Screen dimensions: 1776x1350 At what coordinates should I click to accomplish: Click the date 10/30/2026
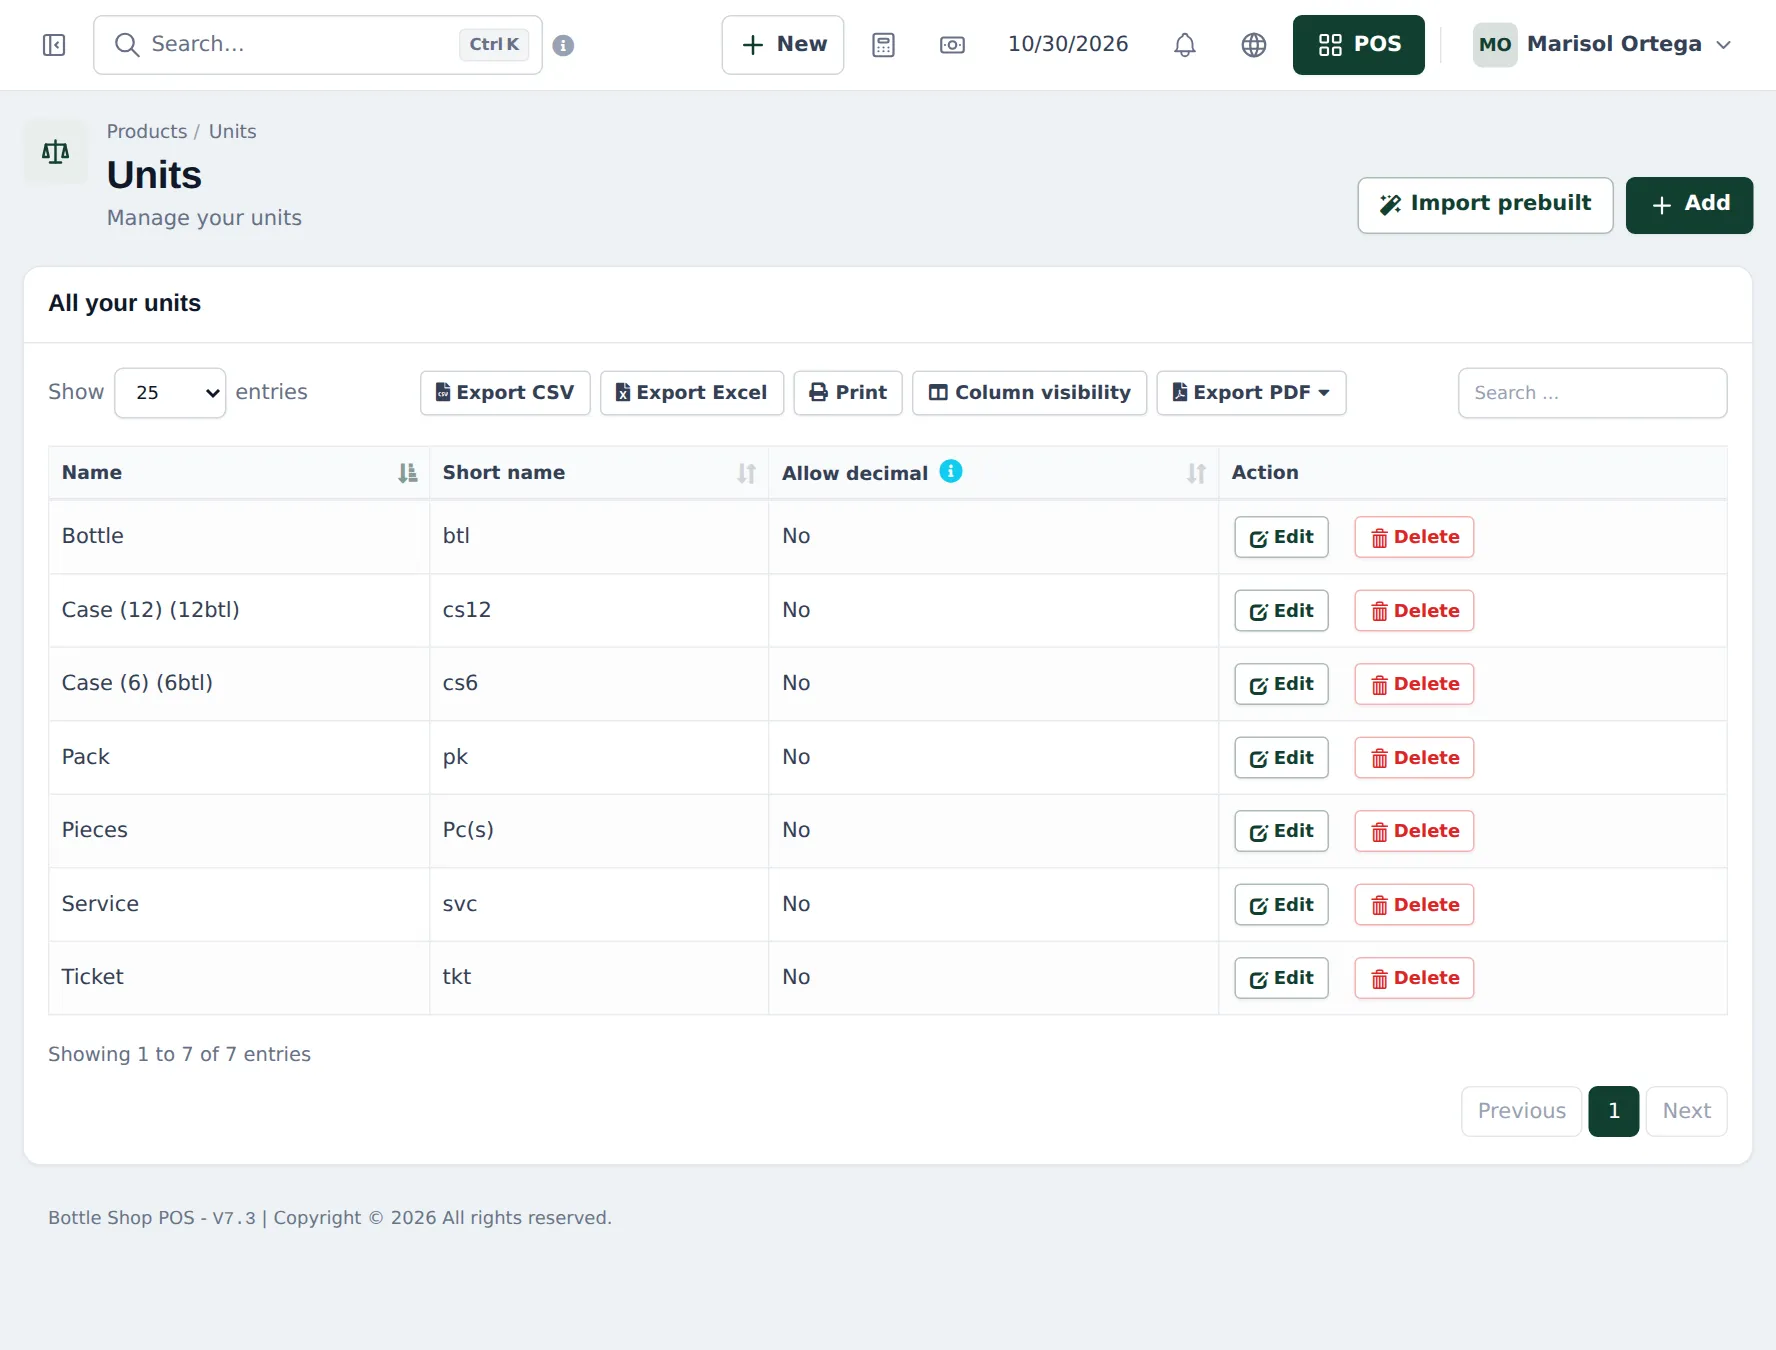tap(1068, 44)
